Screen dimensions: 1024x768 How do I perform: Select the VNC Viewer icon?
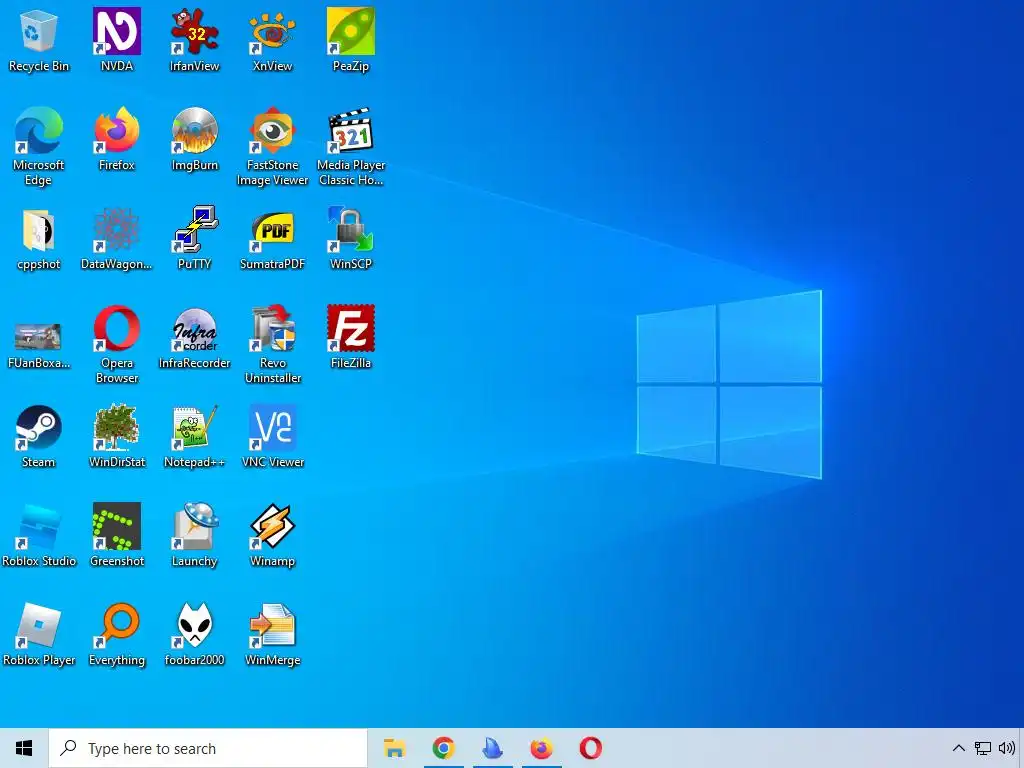point(272,438)
